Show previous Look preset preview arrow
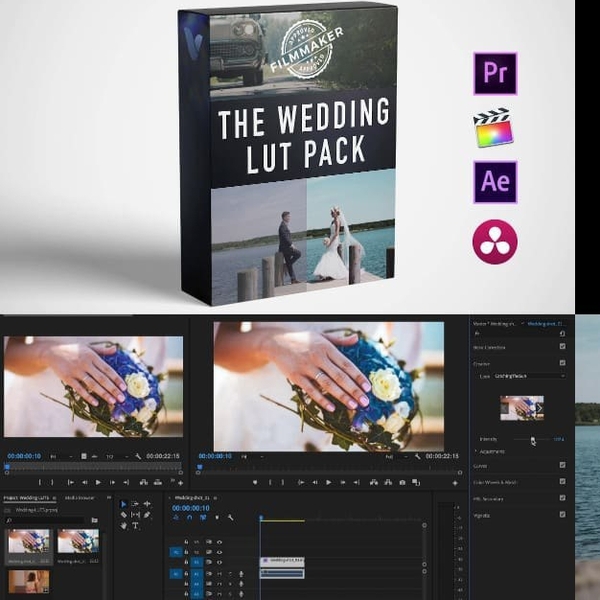Image resolution: width=600 pixels, height=600 pixels. pos(504,408)
